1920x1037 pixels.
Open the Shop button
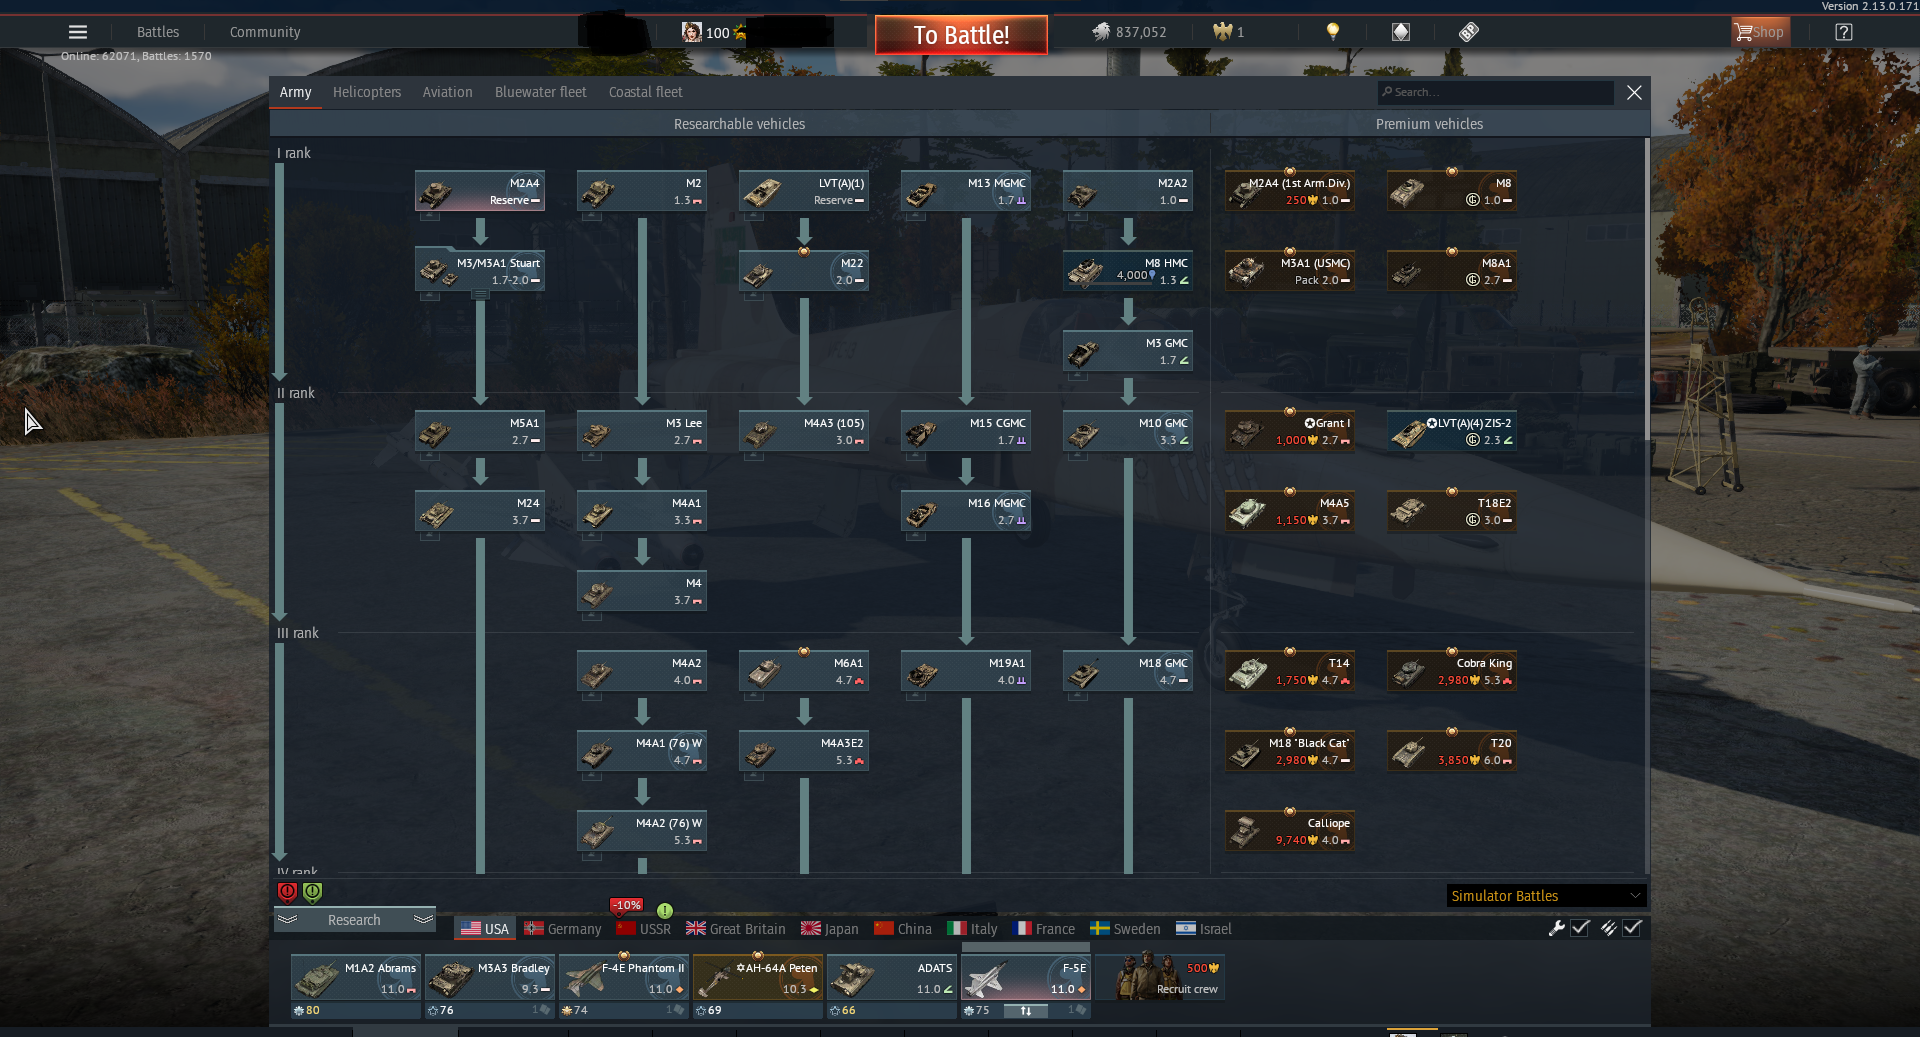1760,32
